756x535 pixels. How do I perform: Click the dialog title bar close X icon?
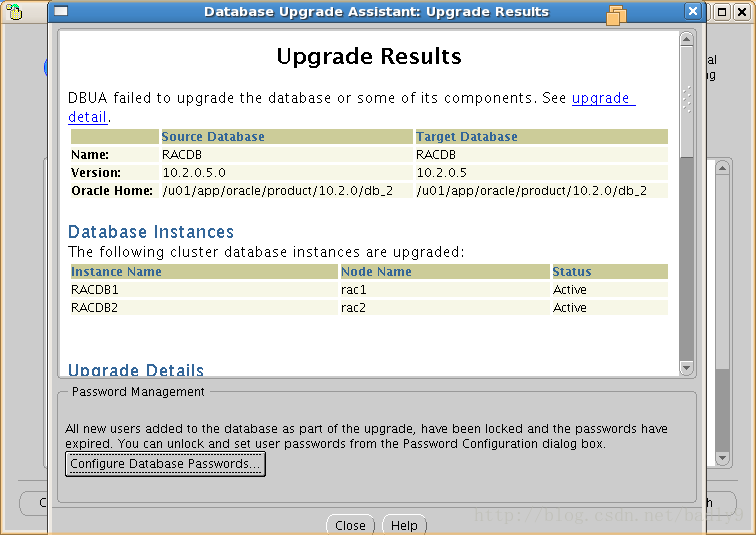tap(692, 11)
